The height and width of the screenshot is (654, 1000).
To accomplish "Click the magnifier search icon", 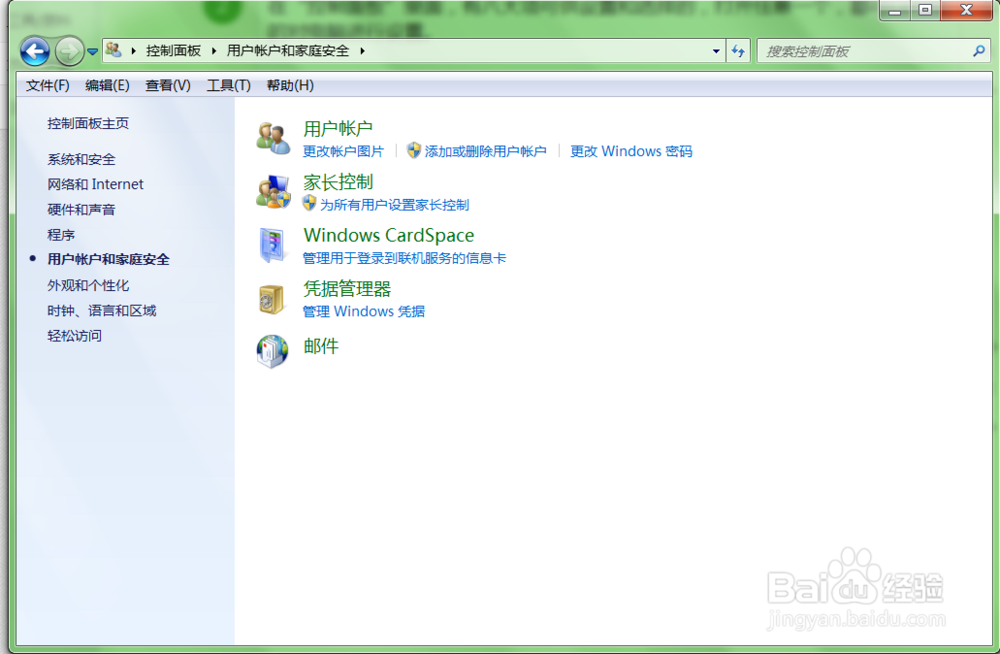I will 979,51.
